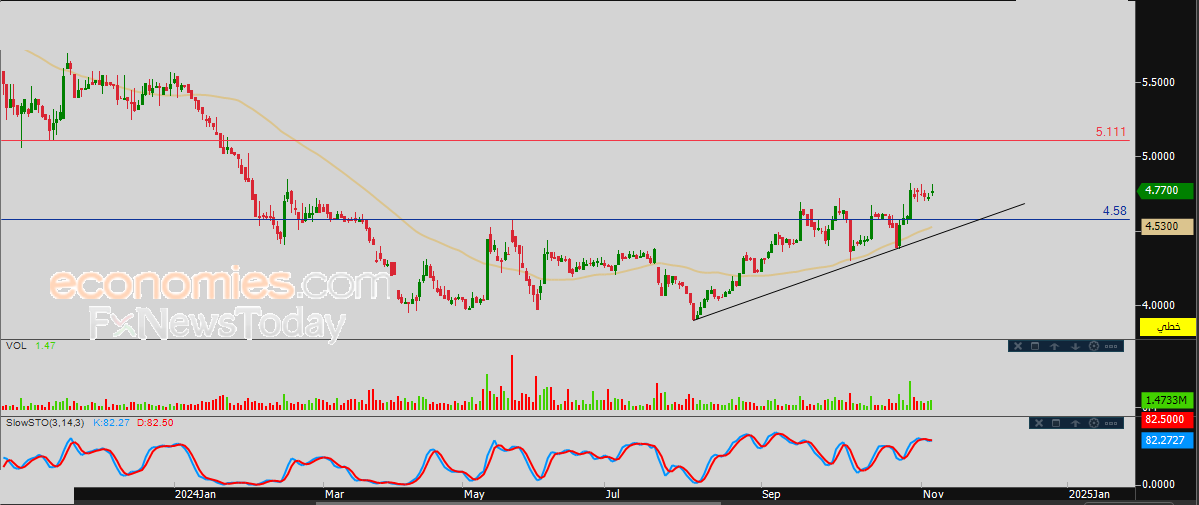Click the Jul date axis label
The height and width of the screenshot is (505, 1199).
pyautogui.click(x=613, y=494)
